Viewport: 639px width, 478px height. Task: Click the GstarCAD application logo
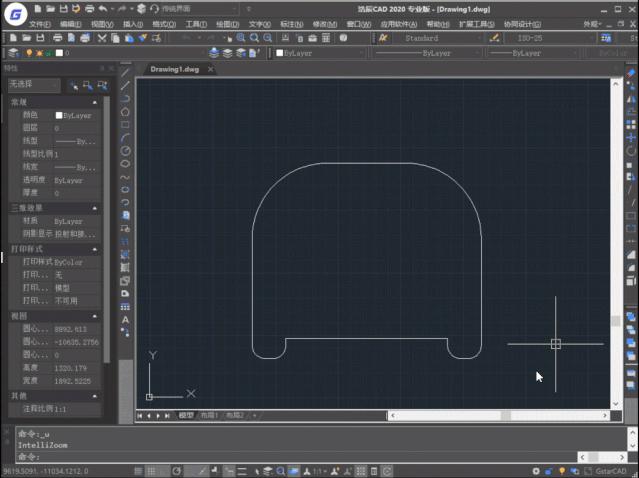14,13
